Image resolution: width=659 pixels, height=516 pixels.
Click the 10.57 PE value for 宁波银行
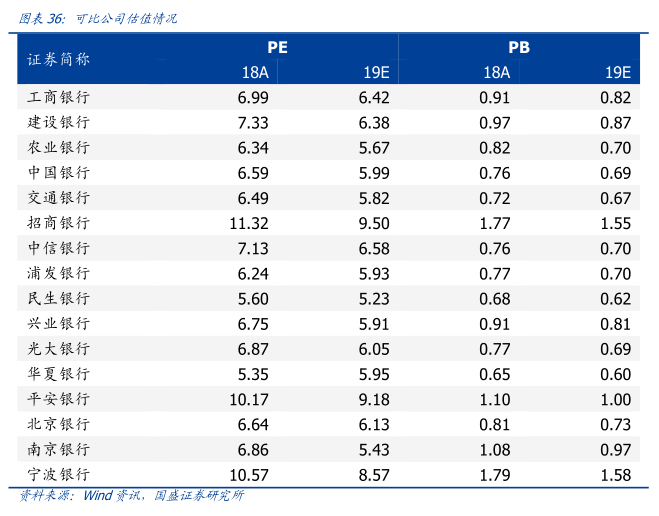[x=249, y=474]
